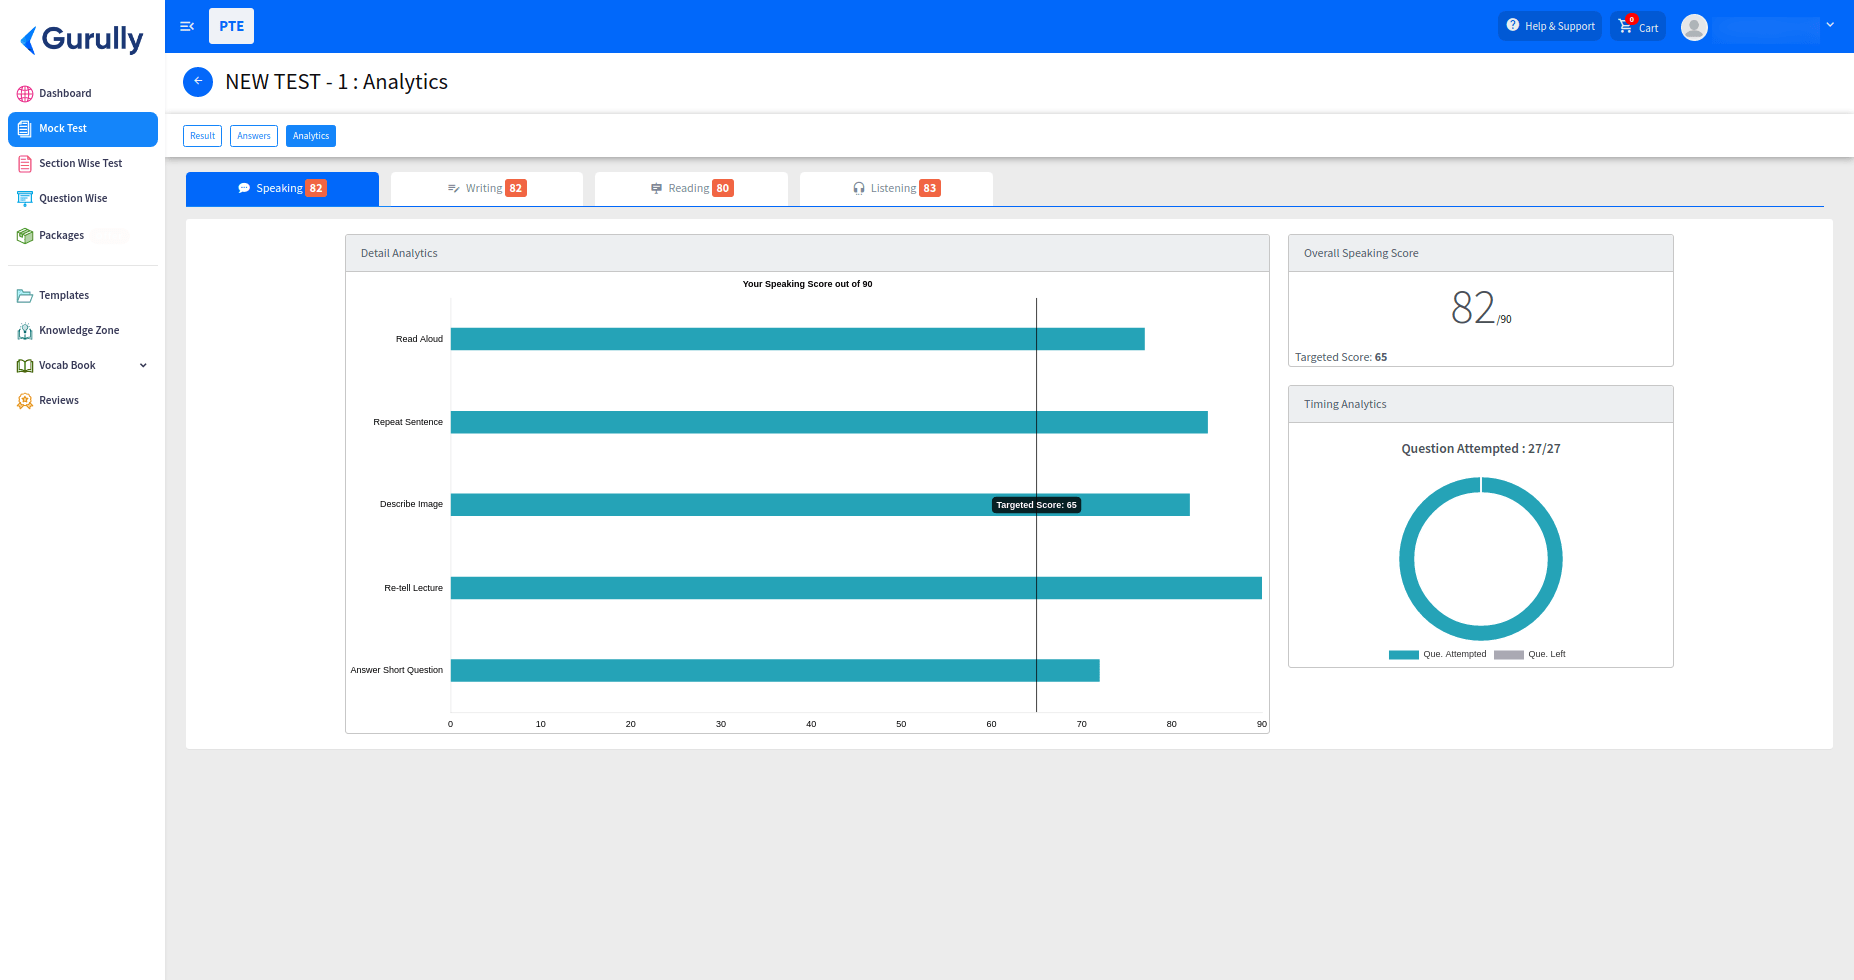Select the Reading score tab
The height and width of the screenshot is (980, 1854).
click(691, 189)
